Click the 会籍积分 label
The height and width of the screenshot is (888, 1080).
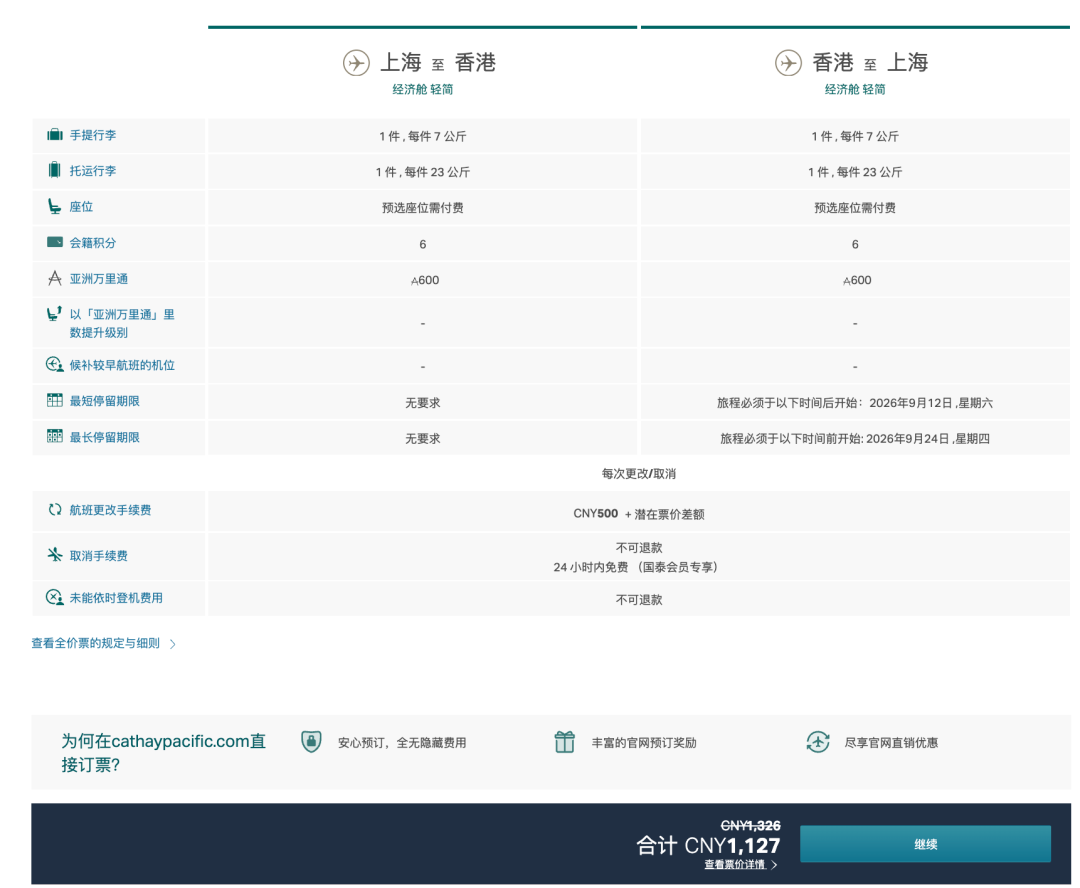click(x=93, y=242)
